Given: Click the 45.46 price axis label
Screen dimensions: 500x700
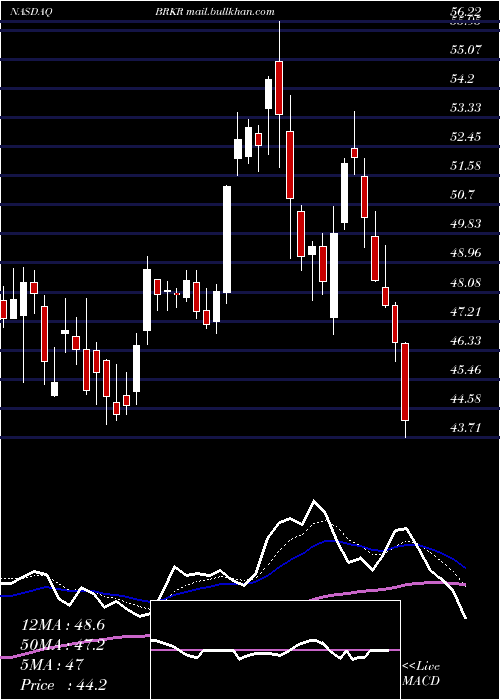Looking at the screenshot, I should [466, 370].
